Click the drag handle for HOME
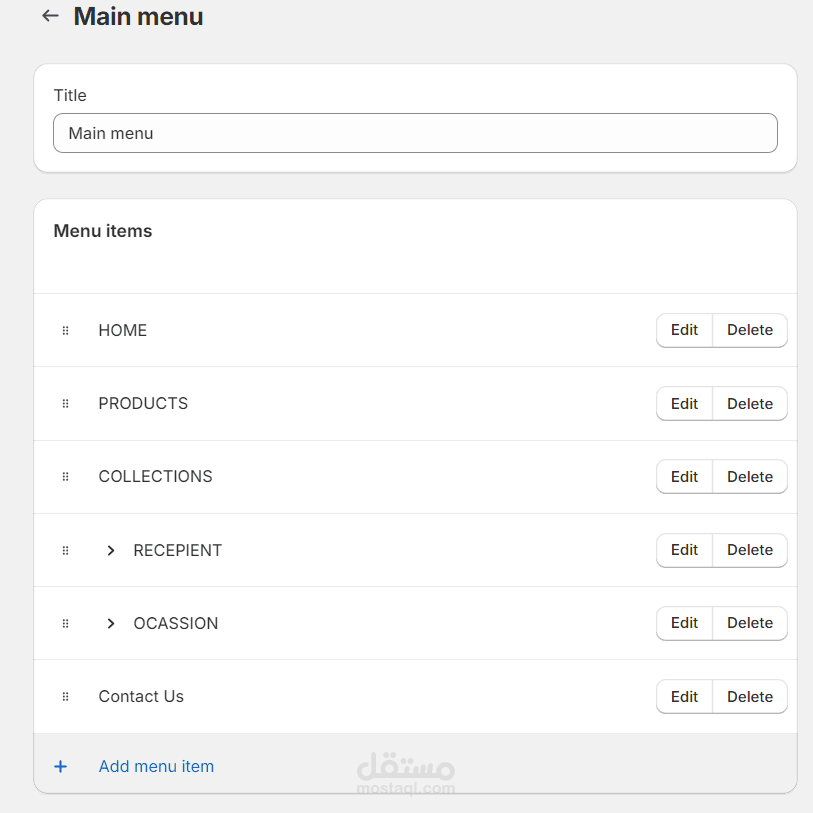 pyautogui.click(x=66, y=330)
